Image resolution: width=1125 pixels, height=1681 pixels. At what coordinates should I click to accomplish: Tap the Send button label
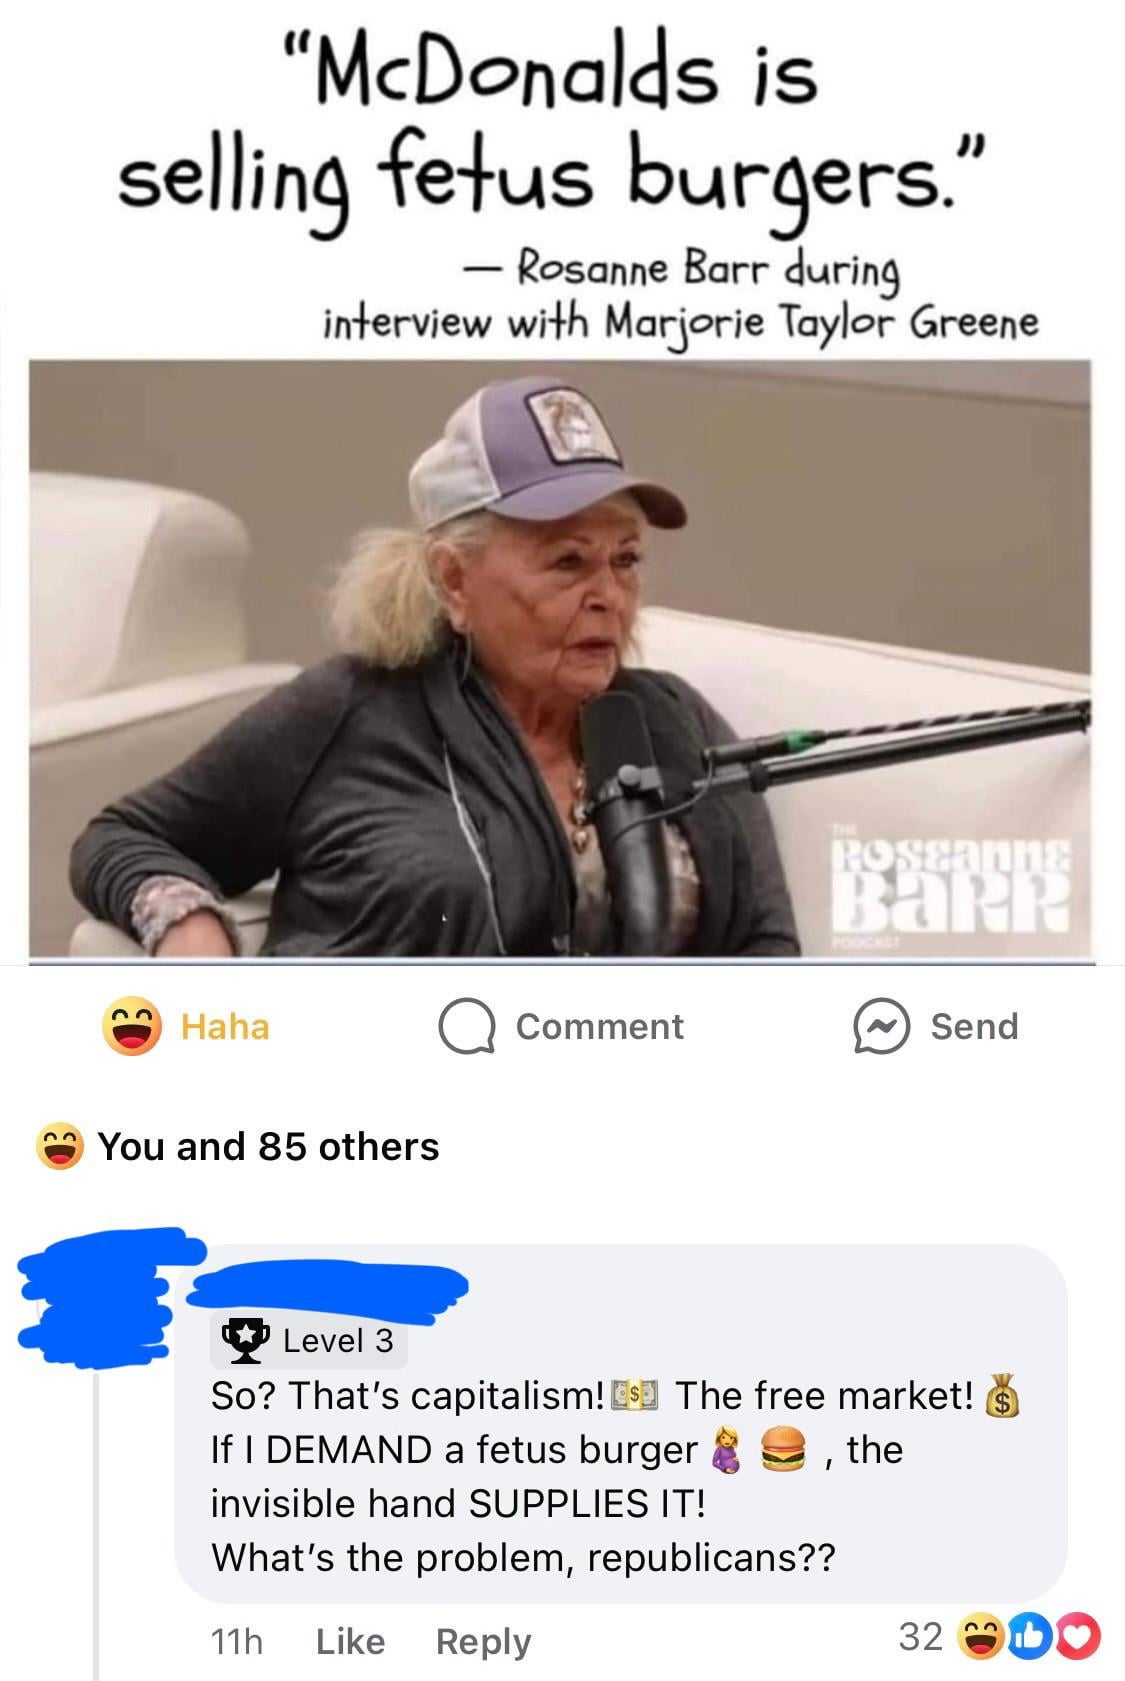click(x=974, y=1027)
